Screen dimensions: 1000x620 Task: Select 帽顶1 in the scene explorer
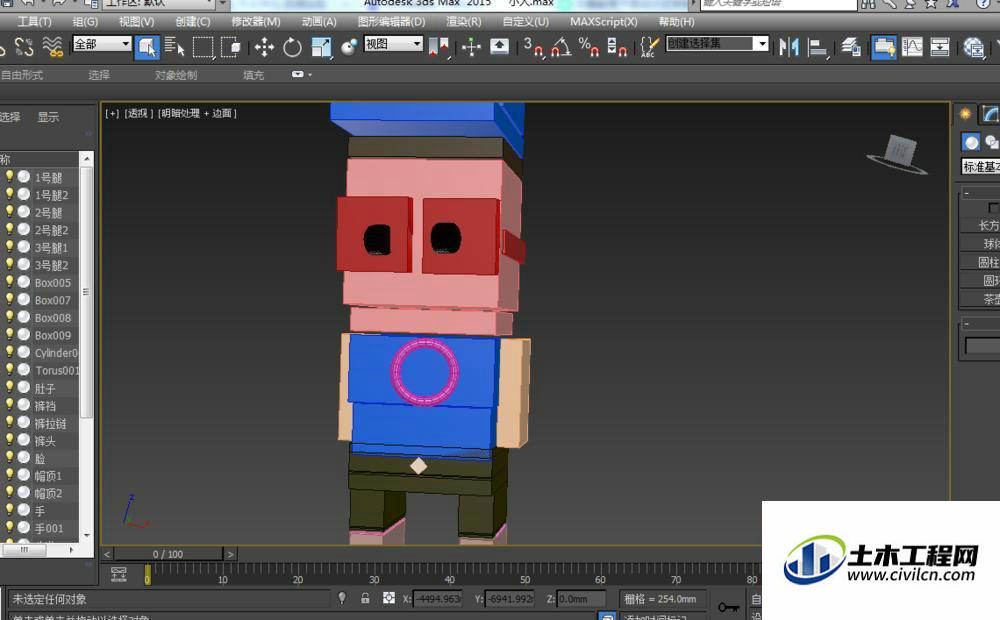pos(48,476)
